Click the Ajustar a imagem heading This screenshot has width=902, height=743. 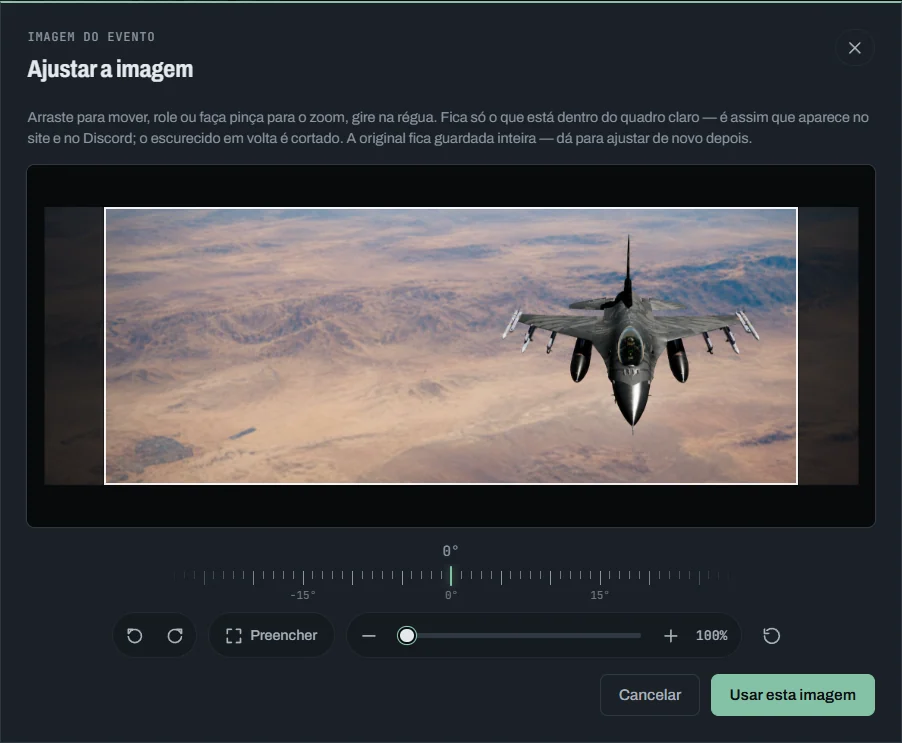click(x=110, y=69)
